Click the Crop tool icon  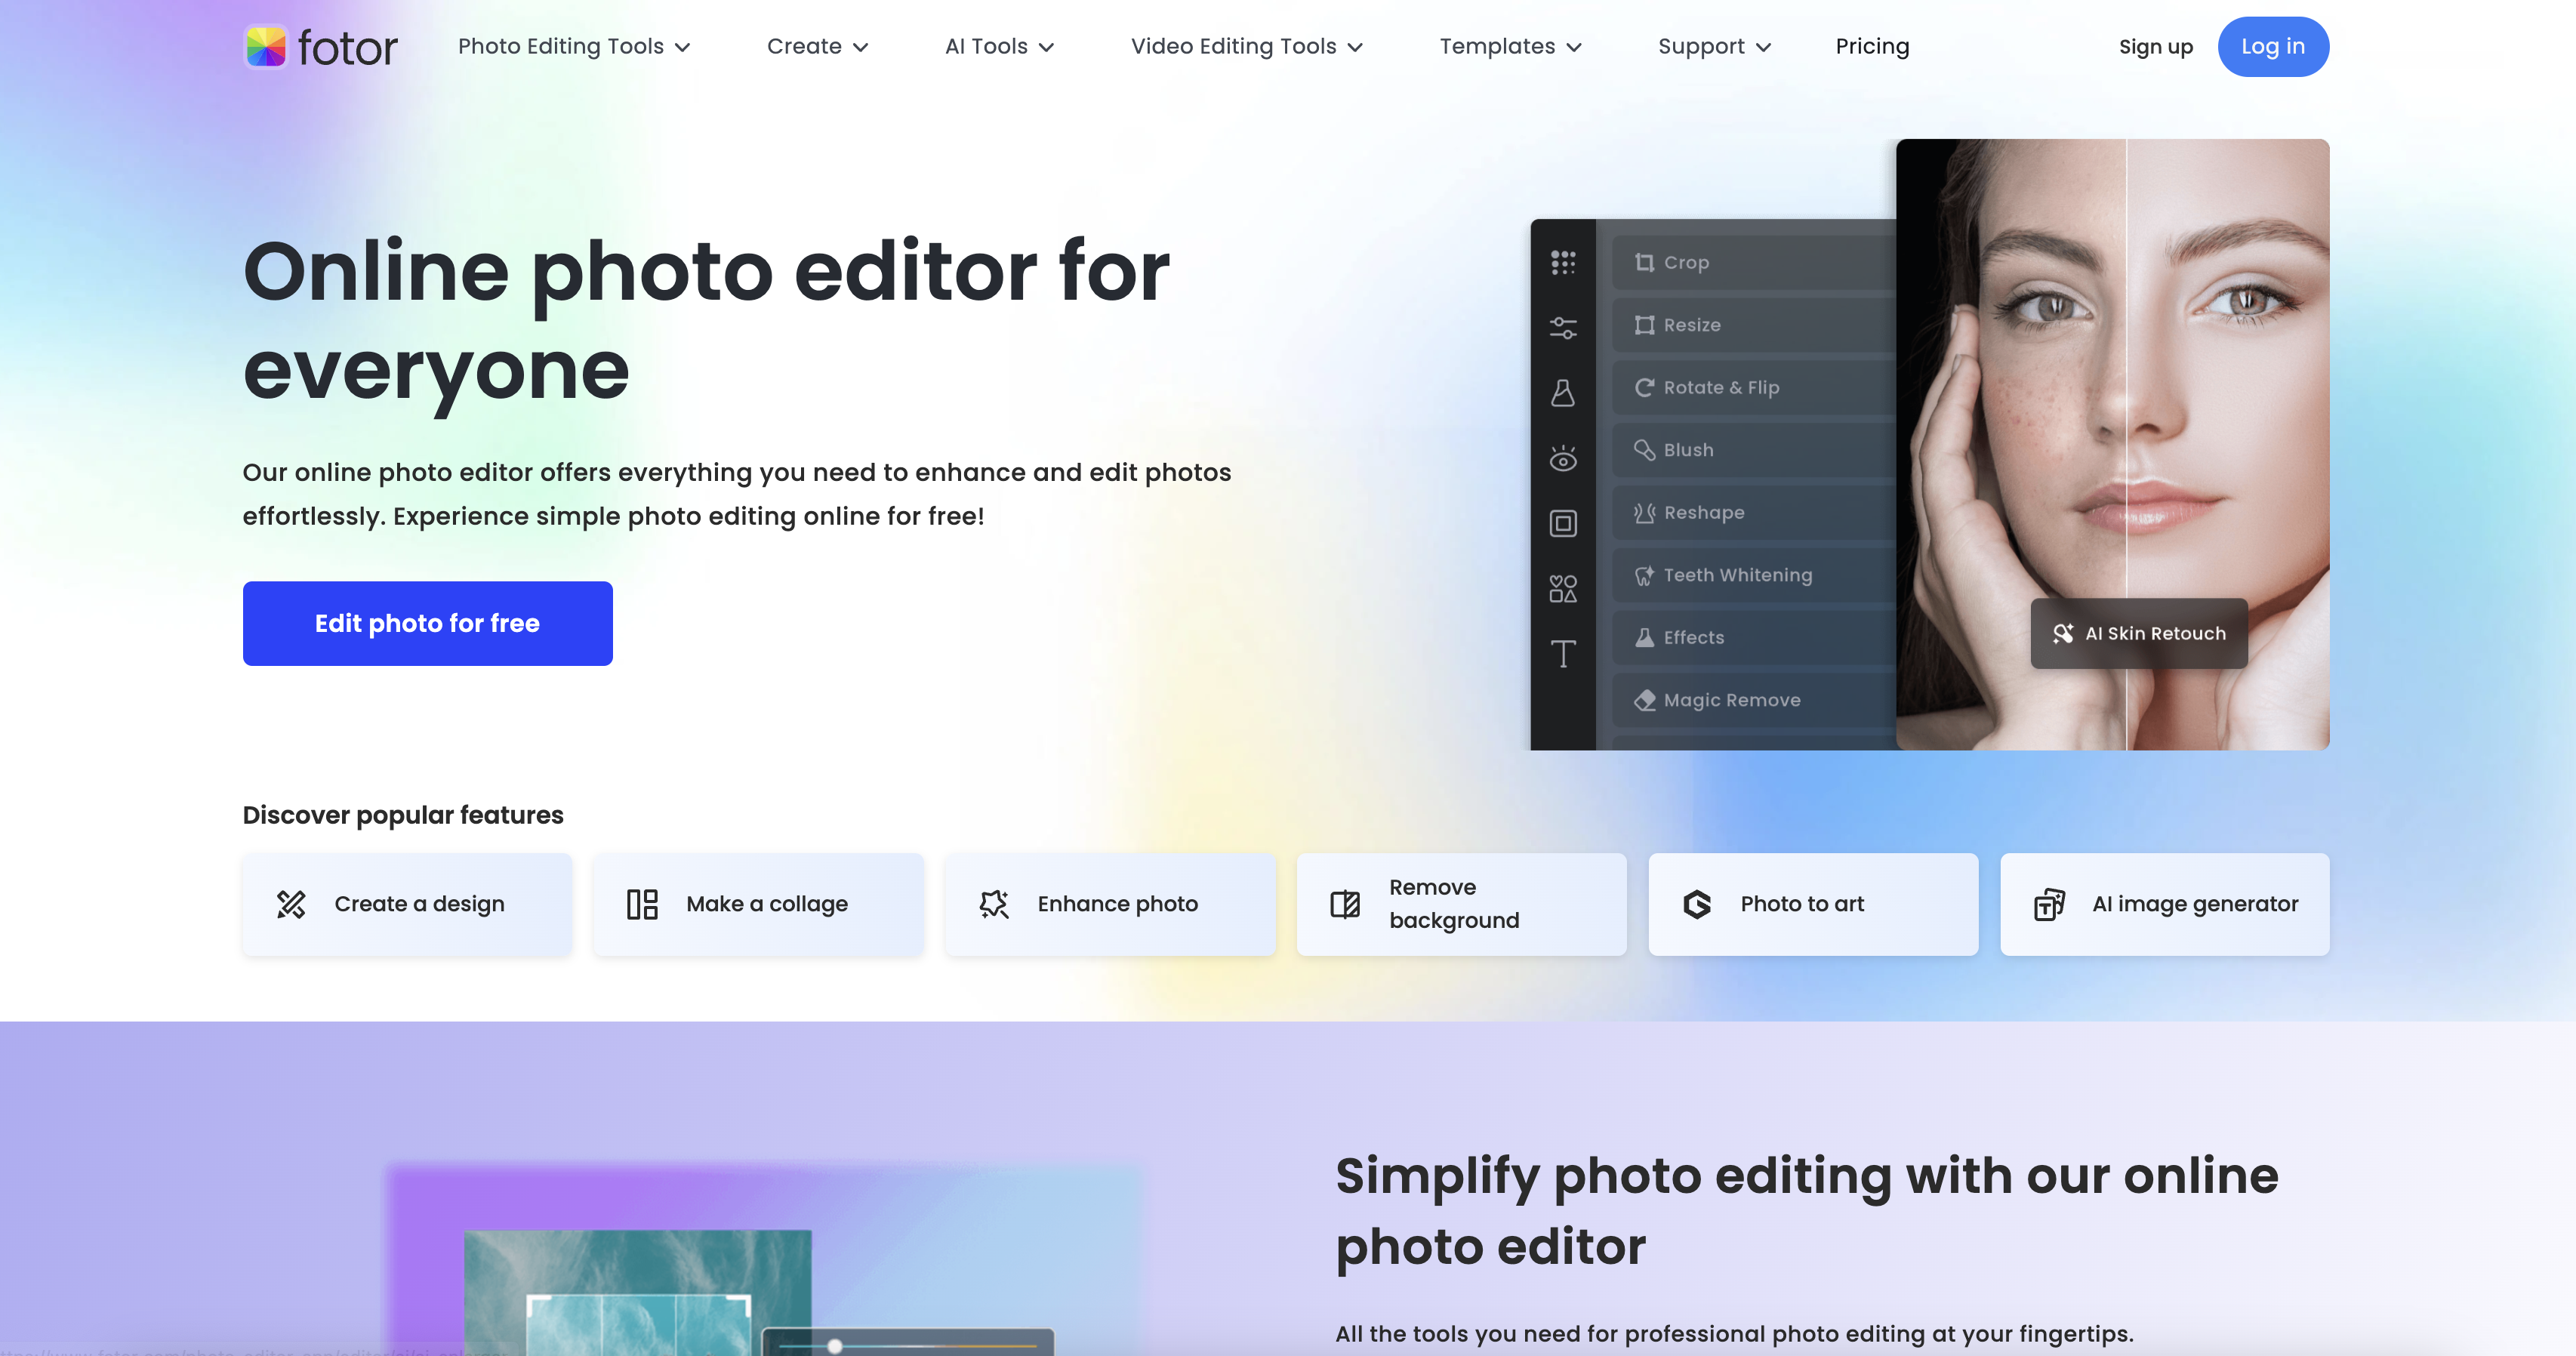[1644, 262]
